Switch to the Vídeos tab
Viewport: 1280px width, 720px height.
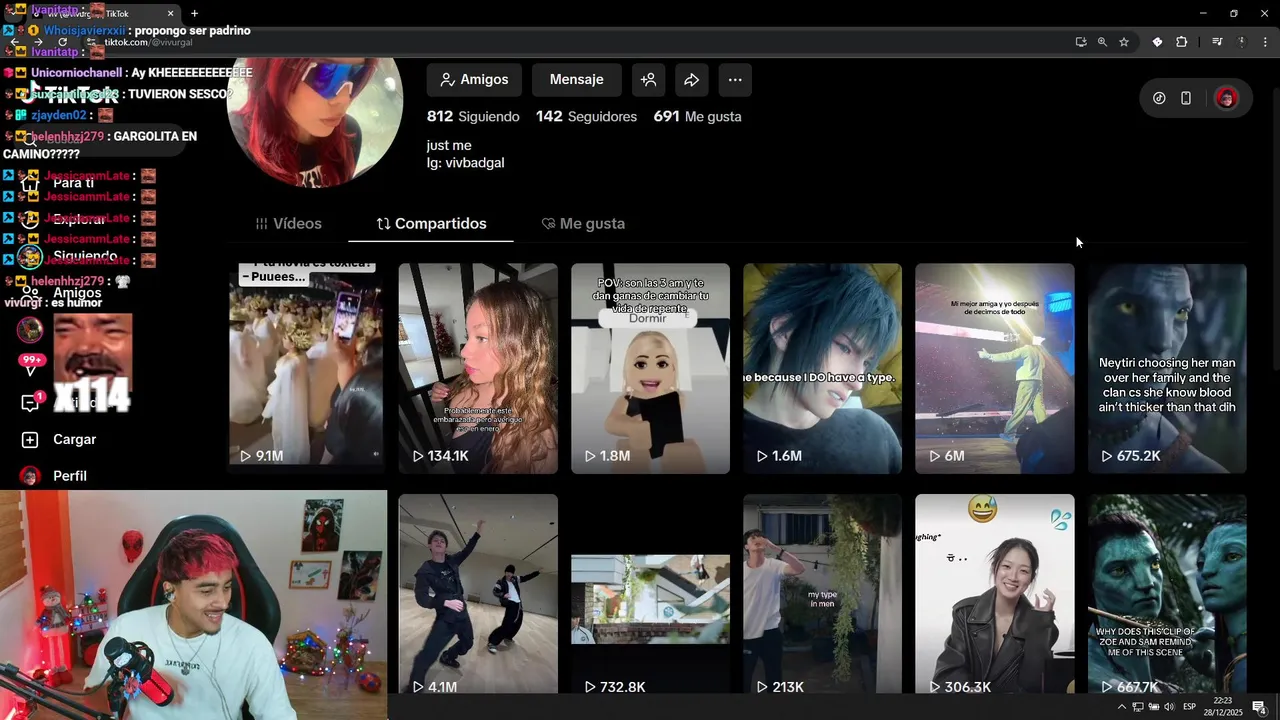click(x=288, y=224)
